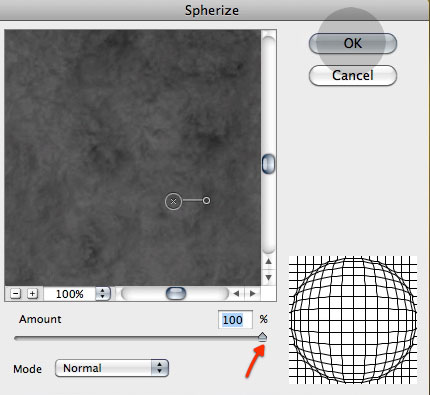Click the preview horizontal scrollbar thumb
The image size is (430, 395).
pos(176,294)
